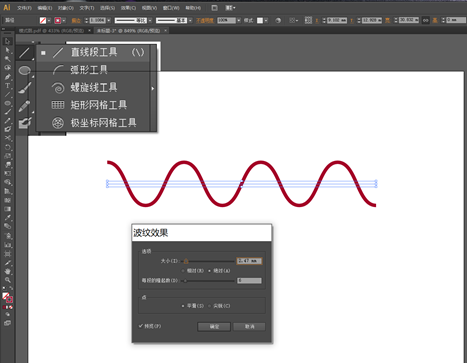Select the Pen tool
The image size is (467, 363).
(7, 77)
